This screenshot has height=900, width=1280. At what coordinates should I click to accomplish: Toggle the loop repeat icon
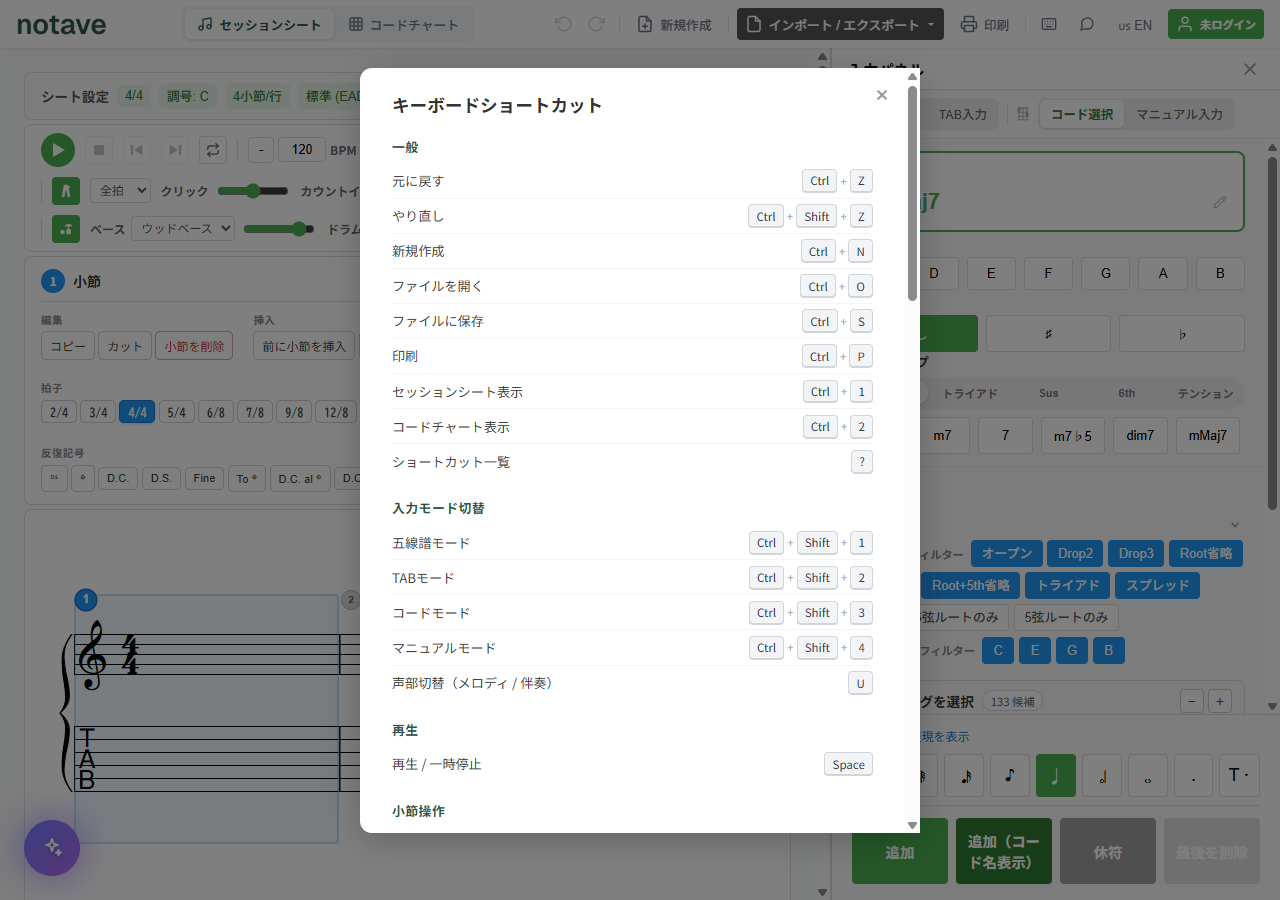click(x=212, y=150)
